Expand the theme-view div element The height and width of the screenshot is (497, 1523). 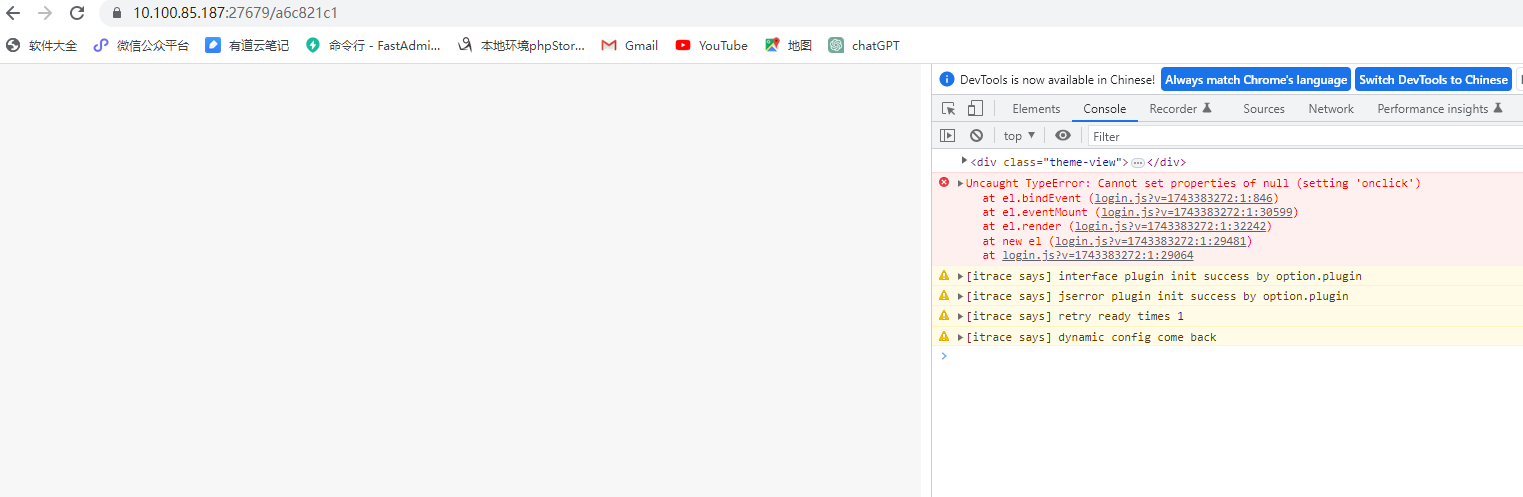click(x=964, y=161)
